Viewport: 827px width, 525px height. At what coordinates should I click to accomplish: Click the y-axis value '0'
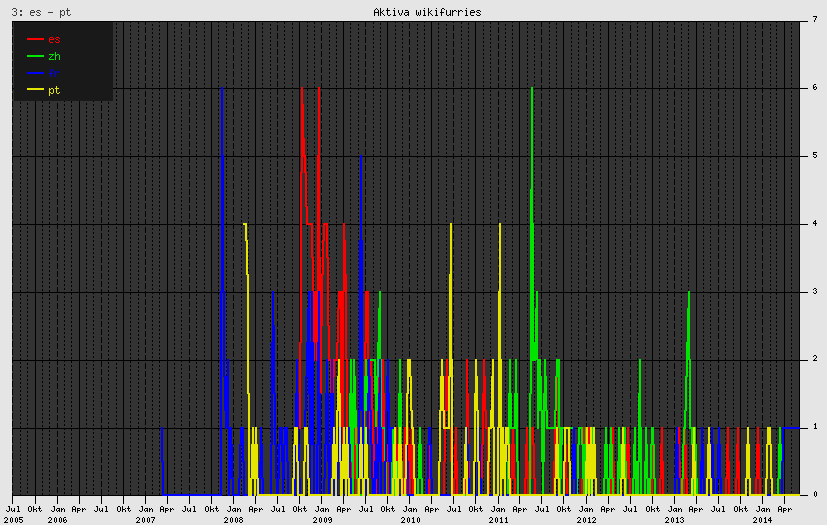tap(815, 494)
